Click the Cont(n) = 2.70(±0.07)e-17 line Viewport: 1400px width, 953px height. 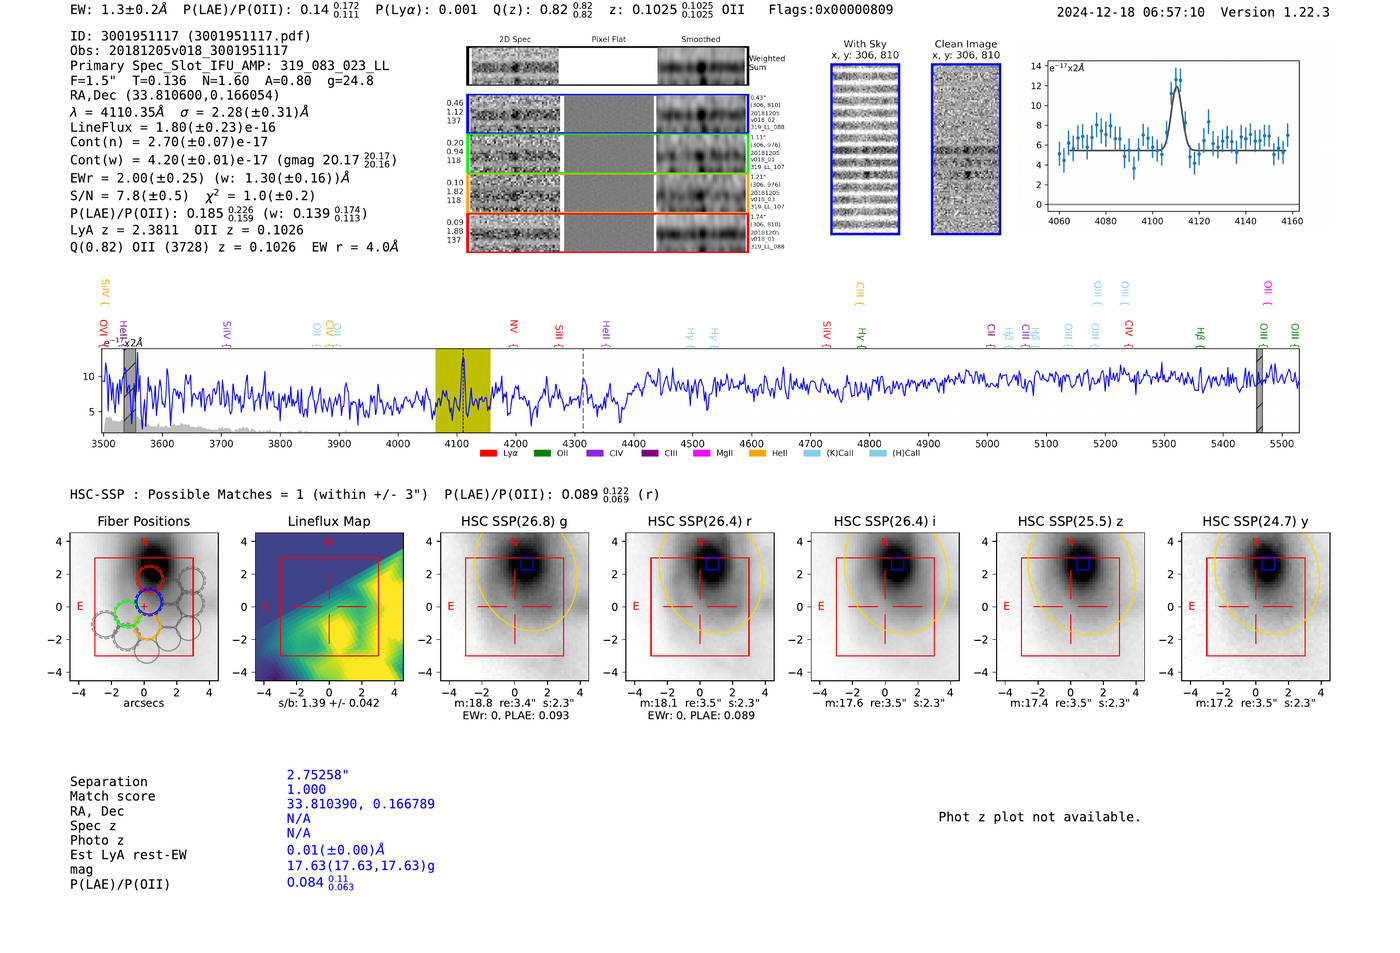click(169, 142)
